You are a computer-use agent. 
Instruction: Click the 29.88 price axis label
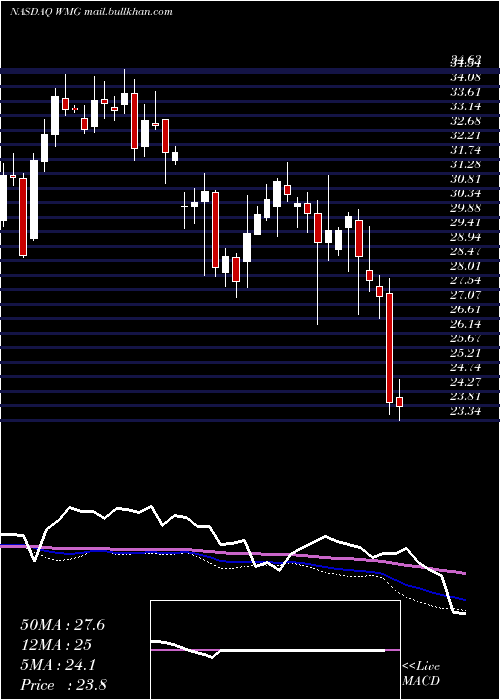(x=465, y=208)
